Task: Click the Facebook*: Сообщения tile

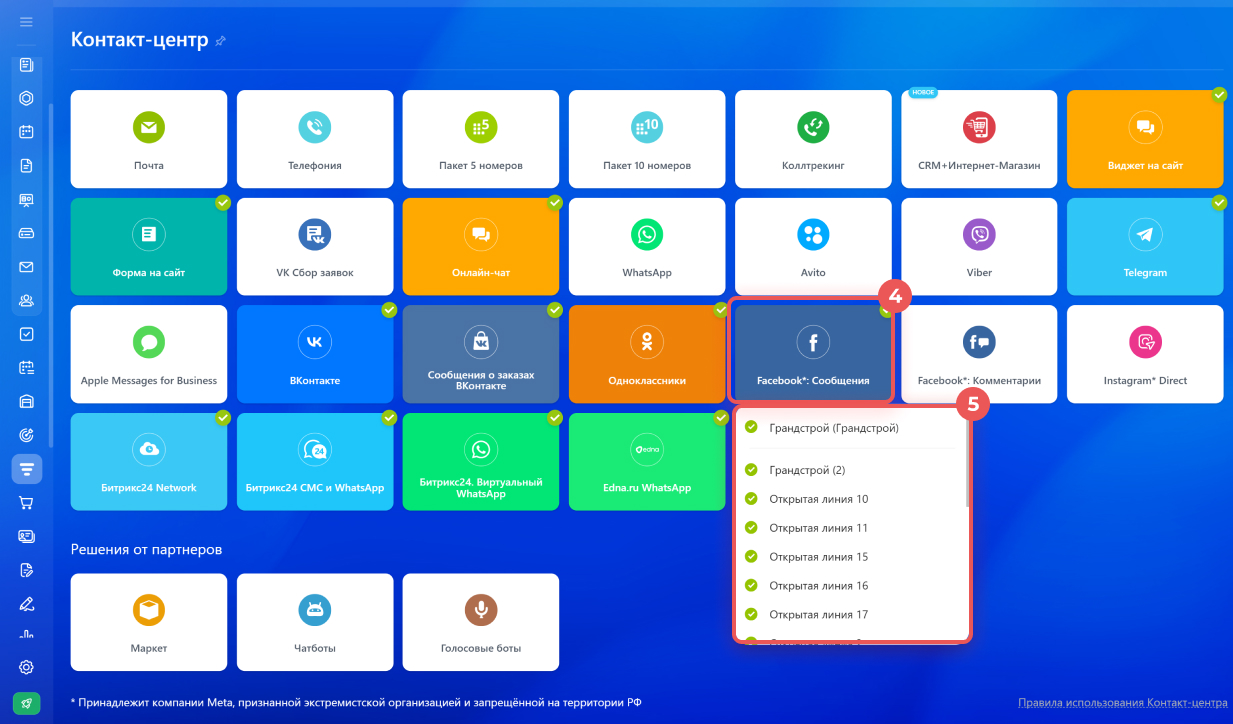Action: tap(813, 354)
